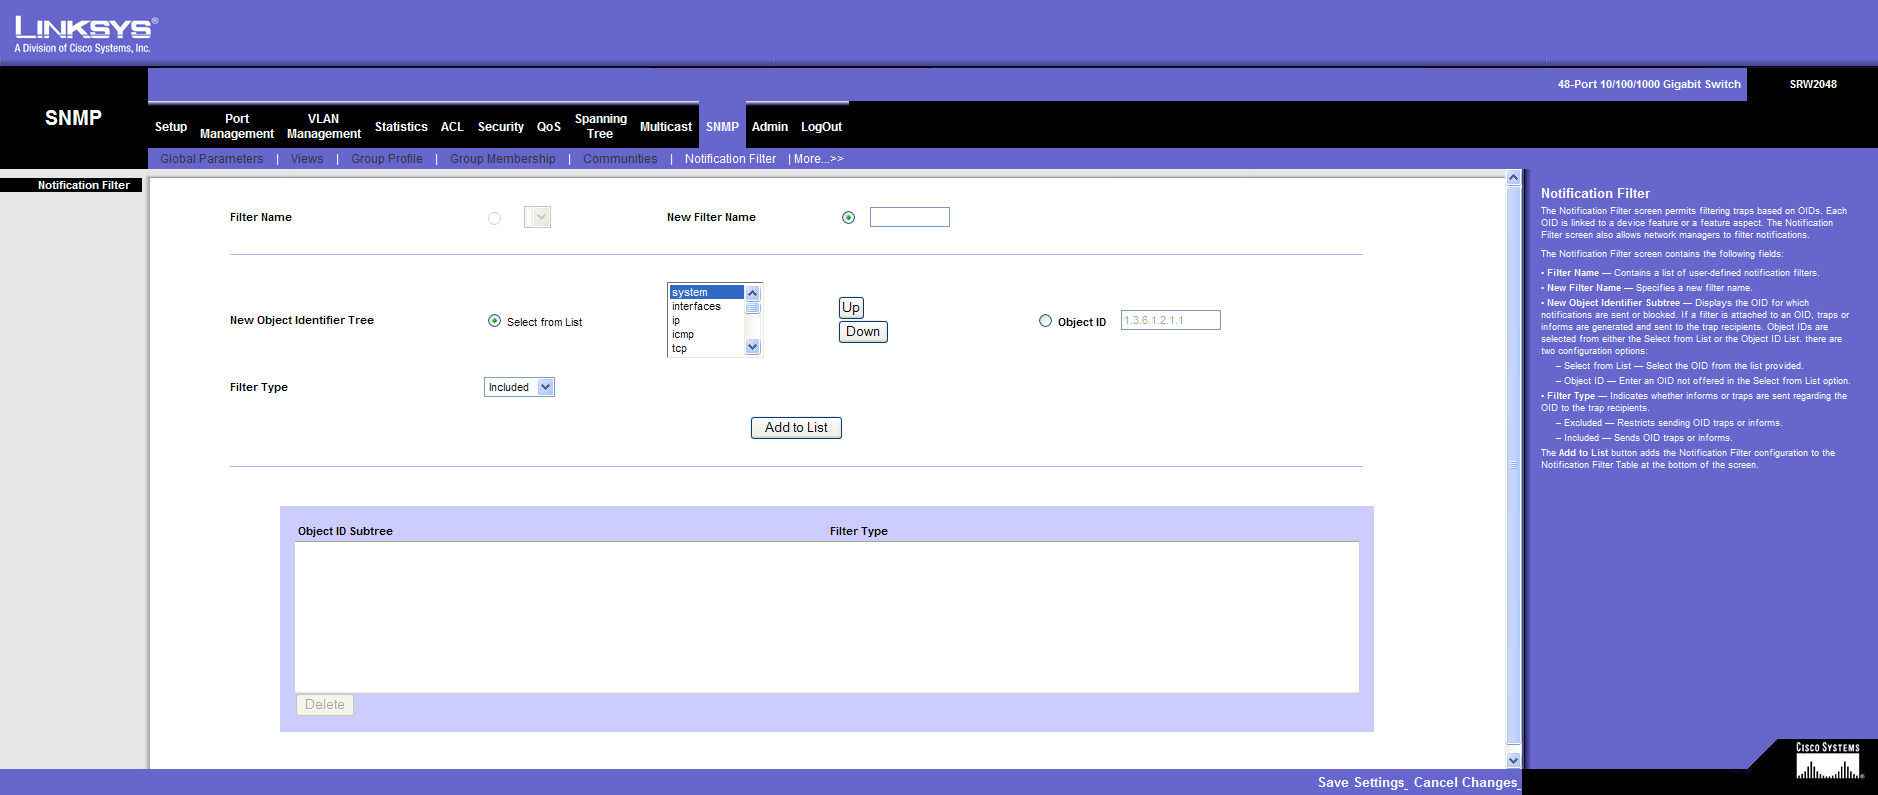This screenshot has height=795, width=1878.
Task: Expand the More...>> submenu link
Action: click(818, 159)
